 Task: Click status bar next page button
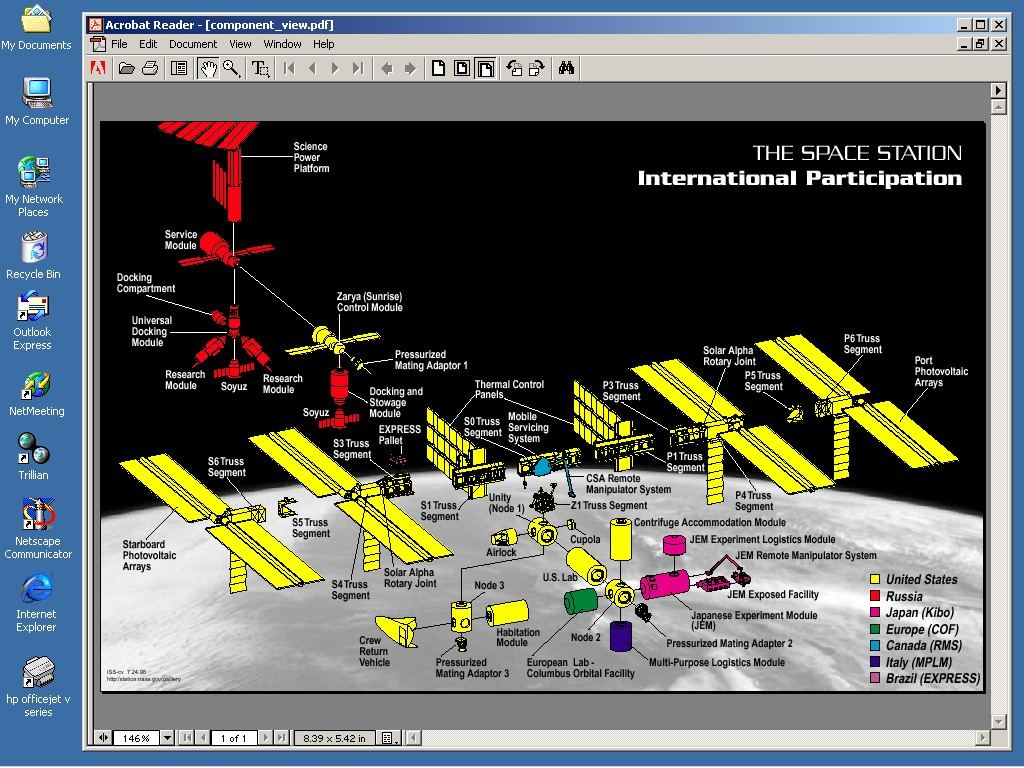pos(265,738)
